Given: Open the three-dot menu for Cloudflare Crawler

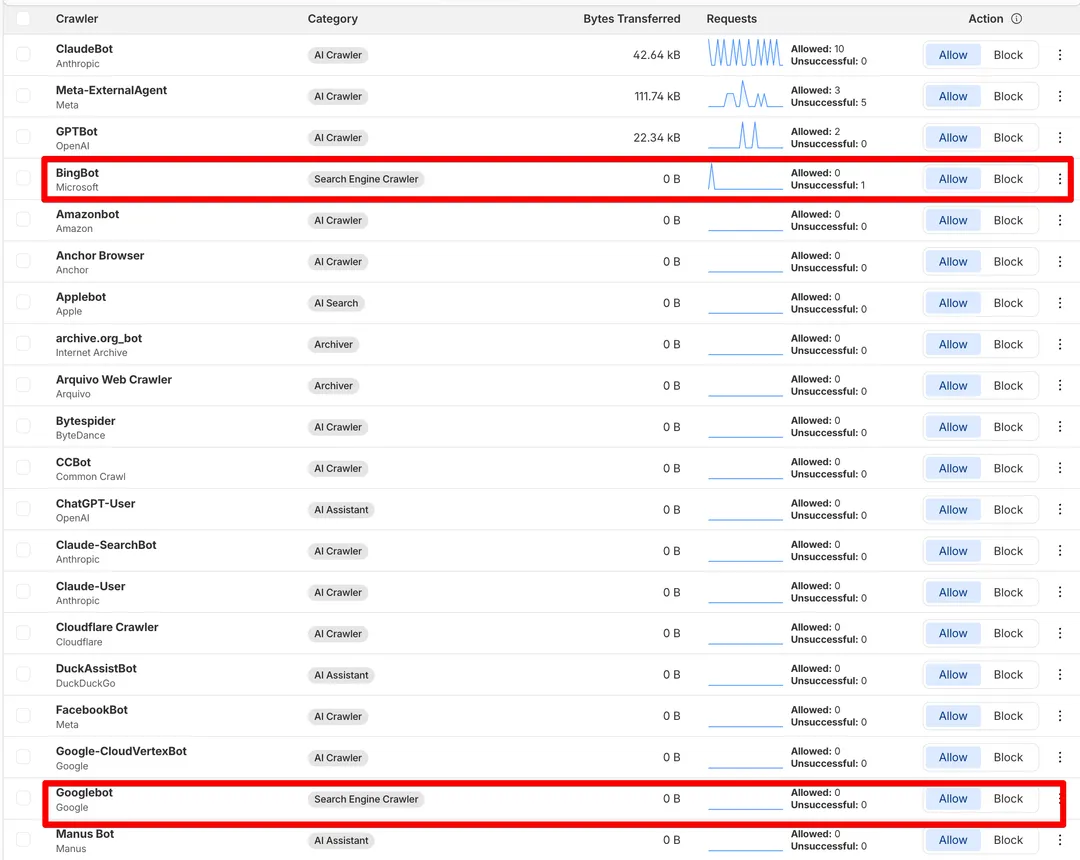Looking at the screenshot, I should click(1059, 633).
